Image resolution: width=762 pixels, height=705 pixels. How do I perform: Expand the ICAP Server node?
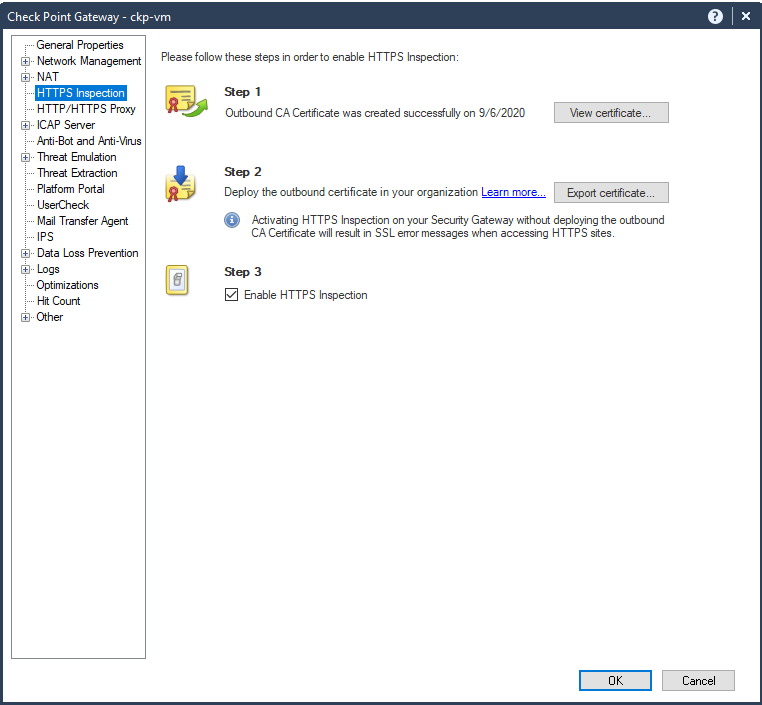[x=26, y=125]
